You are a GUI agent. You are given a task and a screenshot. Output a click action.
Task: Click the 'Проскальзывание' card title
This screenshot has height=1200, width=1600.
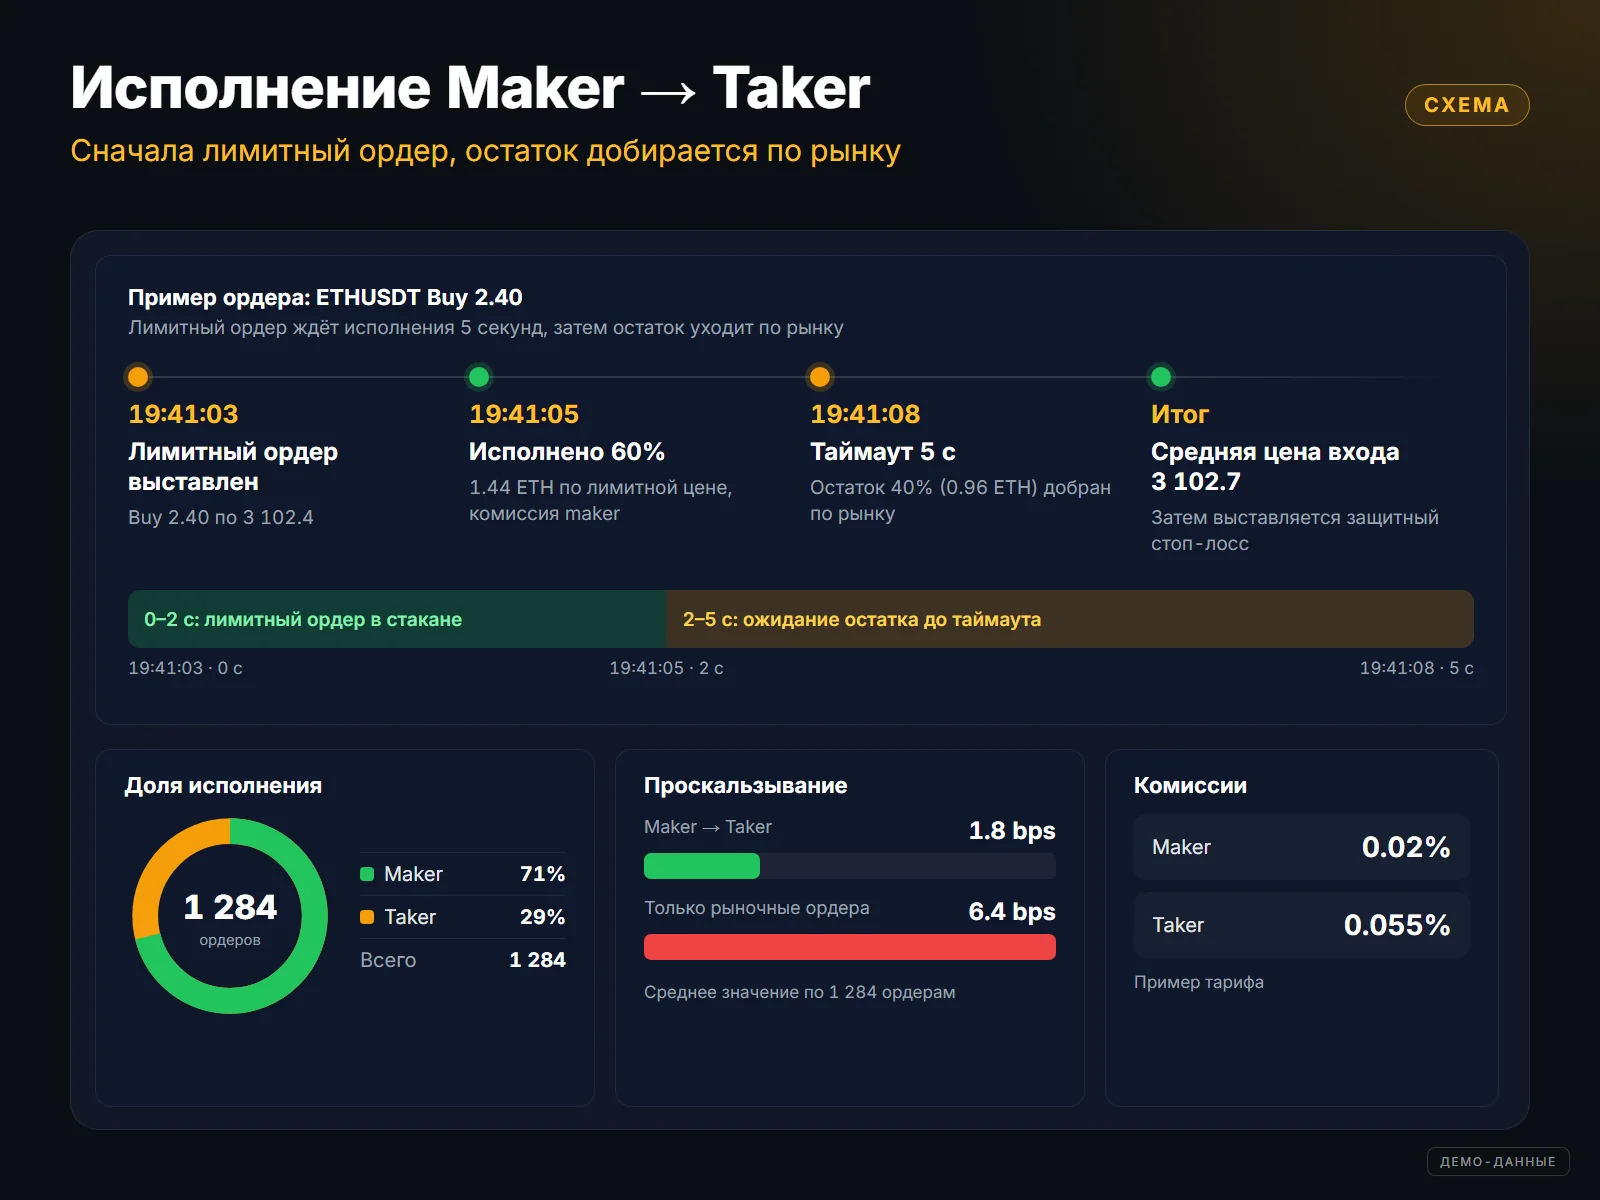(745, 786)
